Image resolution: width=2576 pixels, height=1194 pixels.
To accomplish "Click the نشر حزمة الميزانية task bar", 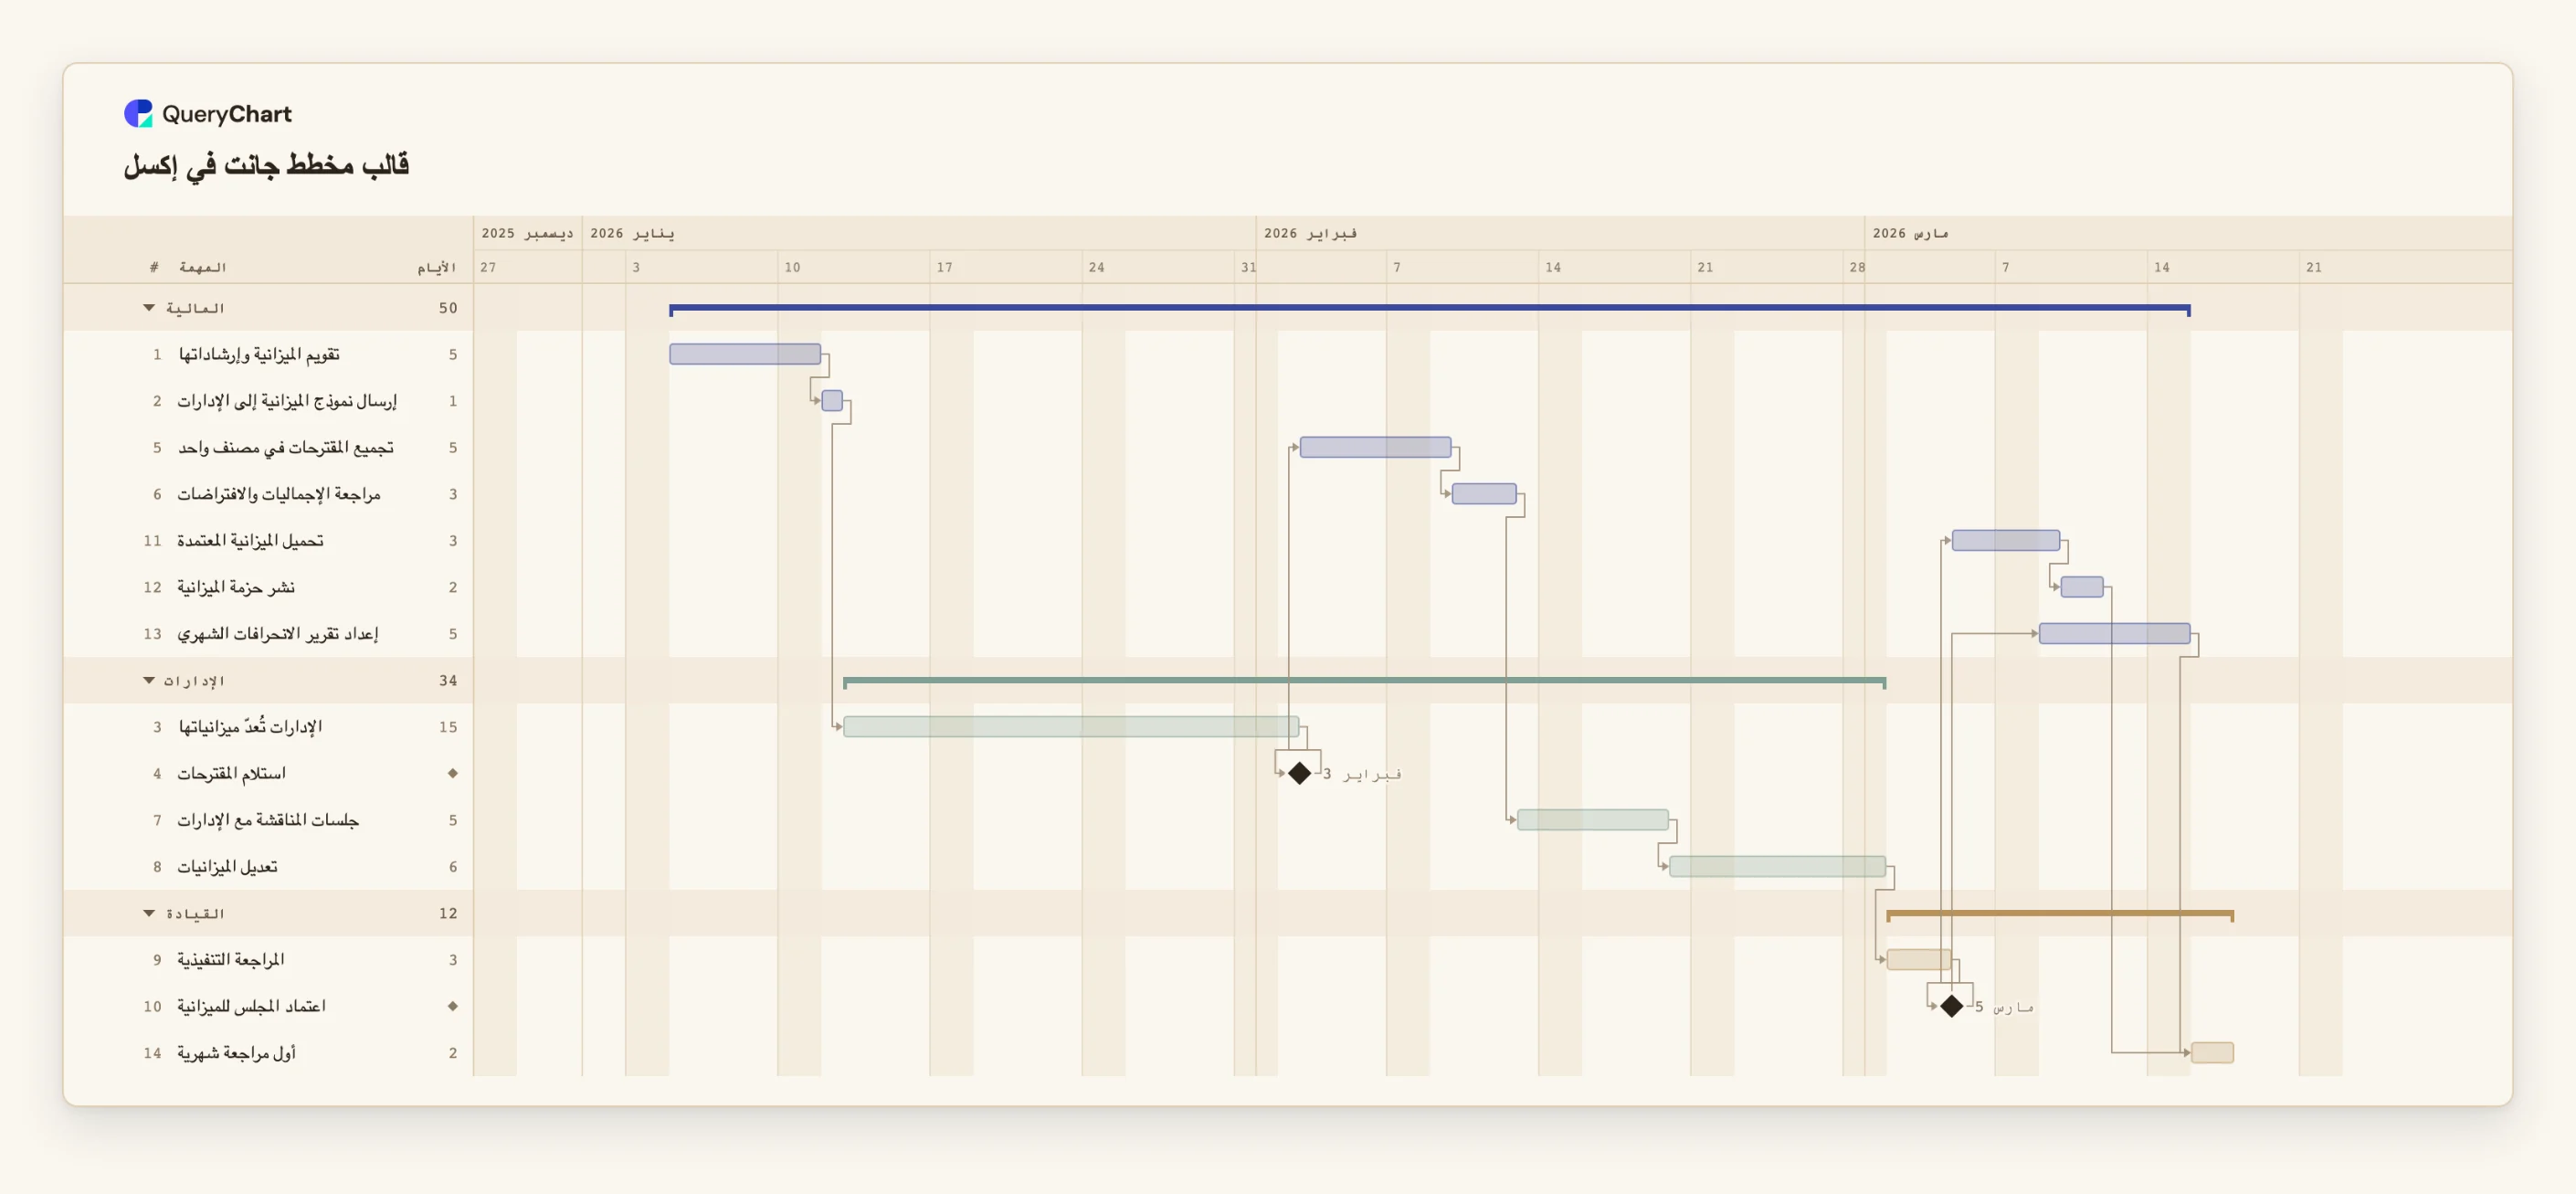I will click(2081, 587).
